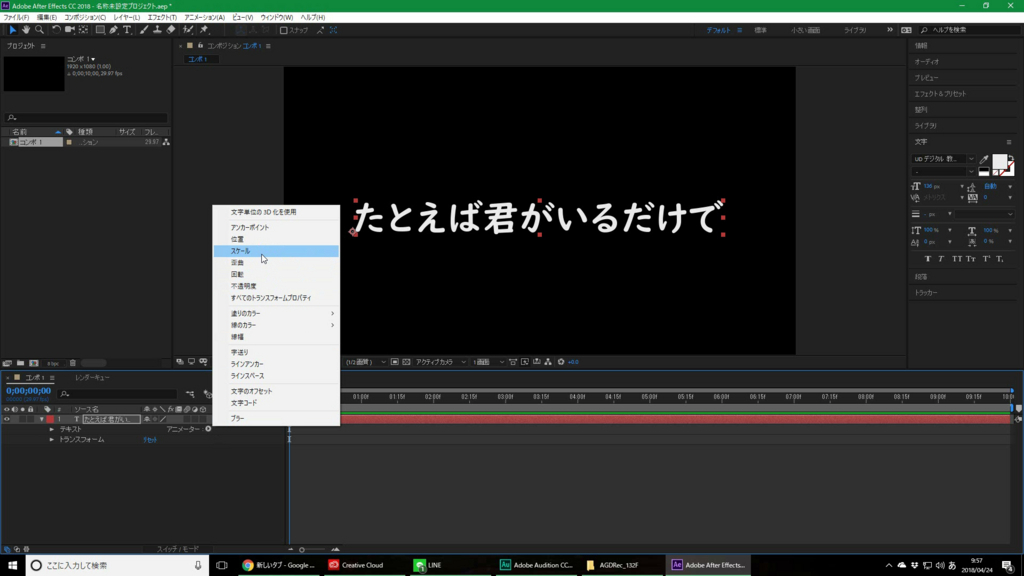Expand the トランスフォーム property group
Viewport: 1024px width, 576px height.
[52, 440]
